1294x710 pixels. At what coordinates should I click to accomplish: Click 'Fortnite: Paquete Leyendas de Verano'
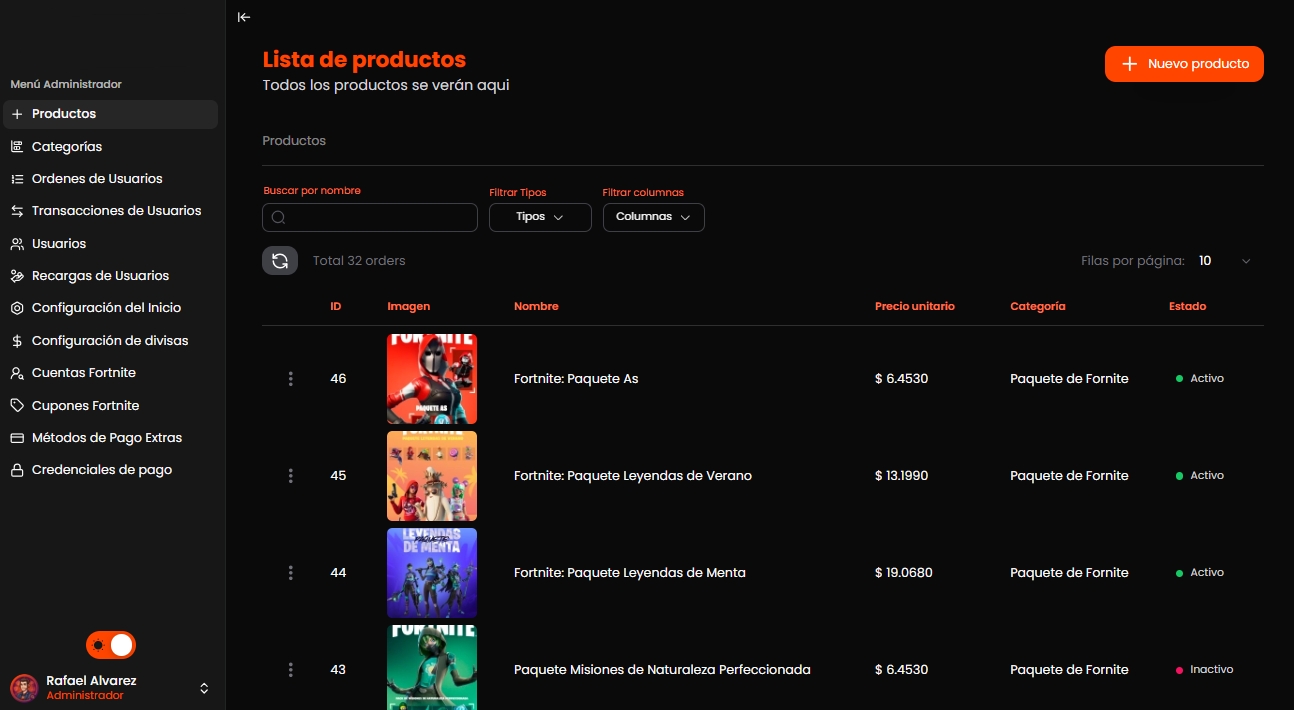click(x=633, y=476)
